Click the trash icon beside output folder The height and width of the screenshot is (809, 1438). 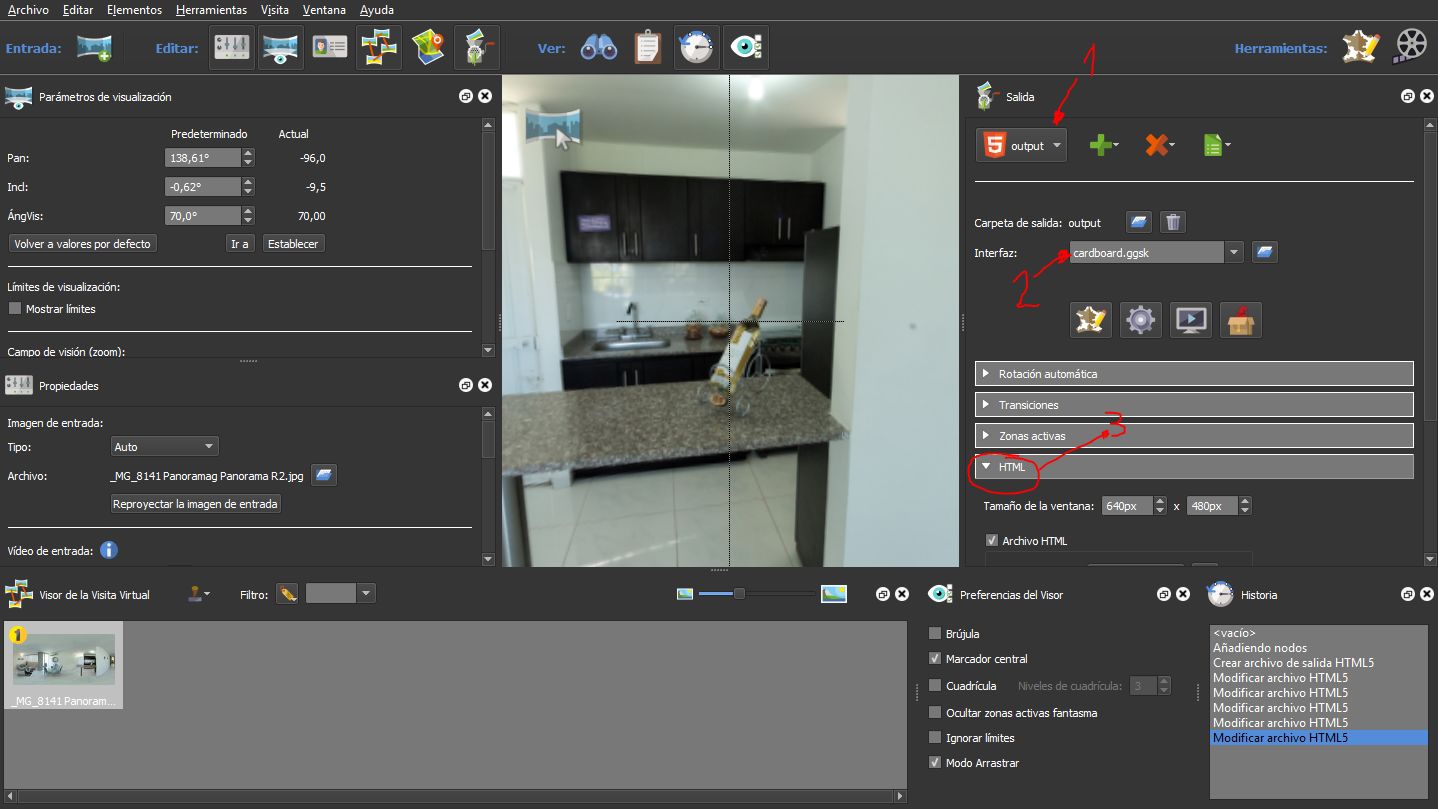[x=1174, y=222]
